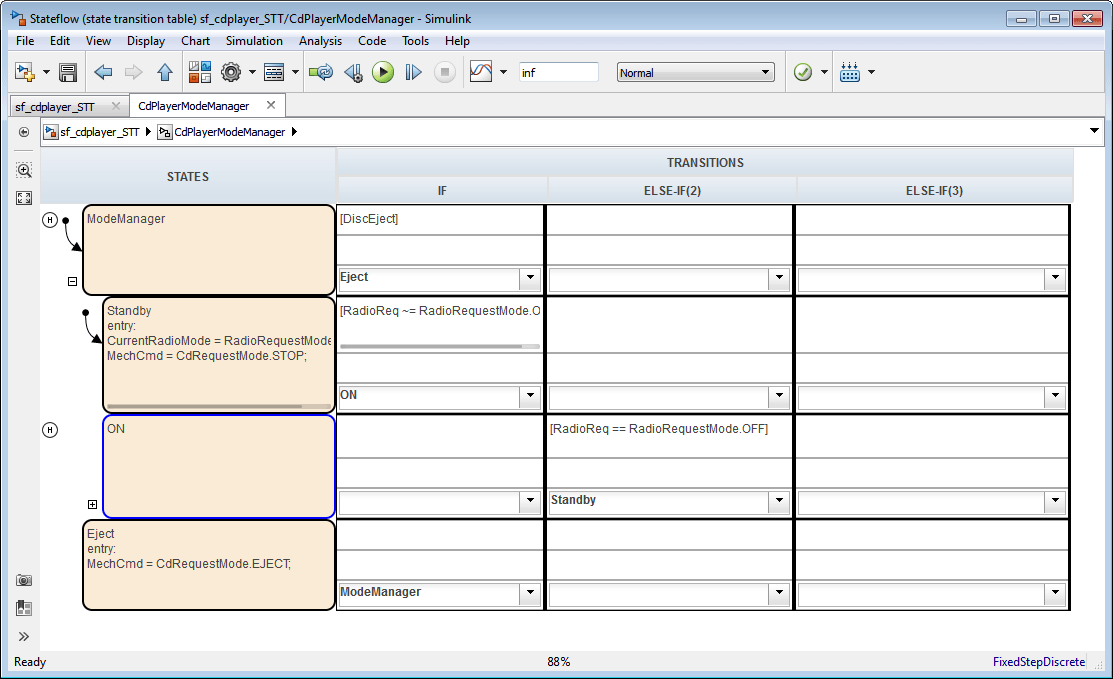Click the Screenshot camera icon

[x=24, y=580]
